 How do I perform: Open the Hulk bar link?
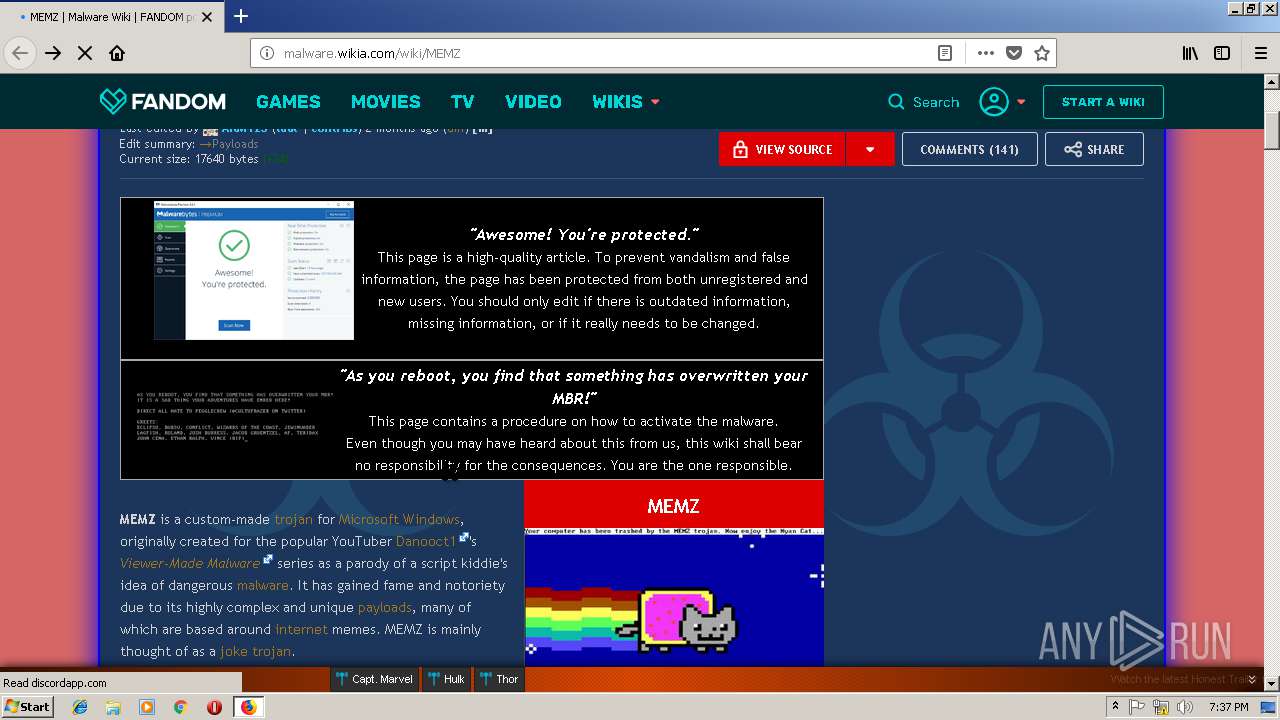coord(446,679)
